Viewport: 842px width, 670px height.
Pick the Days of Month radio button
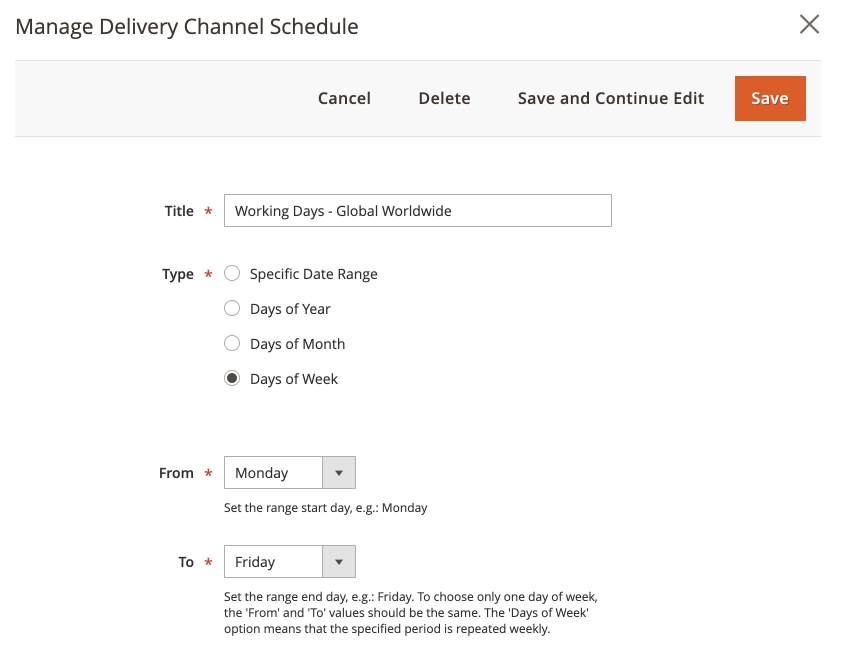pyautogui.click(x=232, y=343)
